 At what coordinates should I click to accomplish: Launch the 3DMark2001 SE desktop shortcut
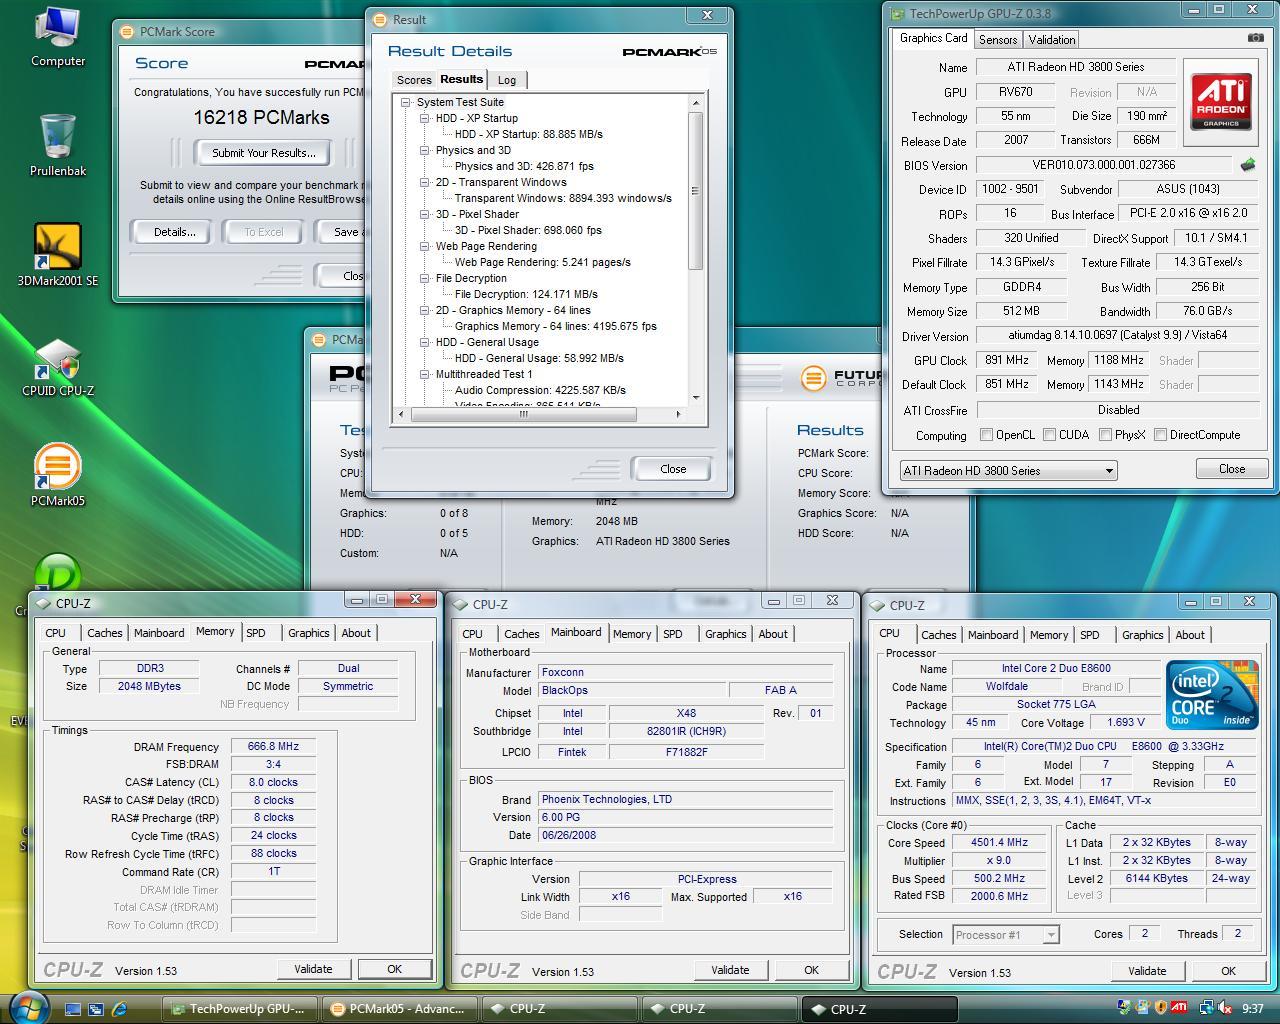click(x=58, y=255)
